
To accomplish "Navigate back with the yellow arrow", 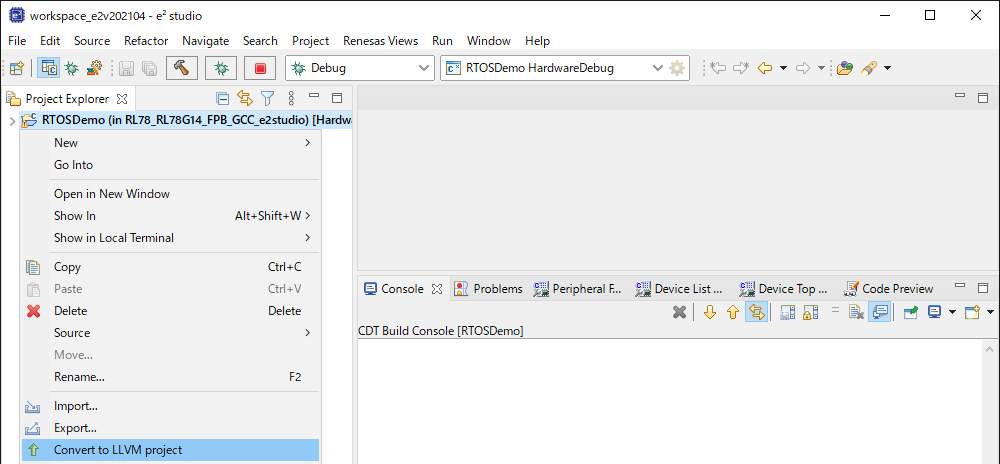I will 765,68.
